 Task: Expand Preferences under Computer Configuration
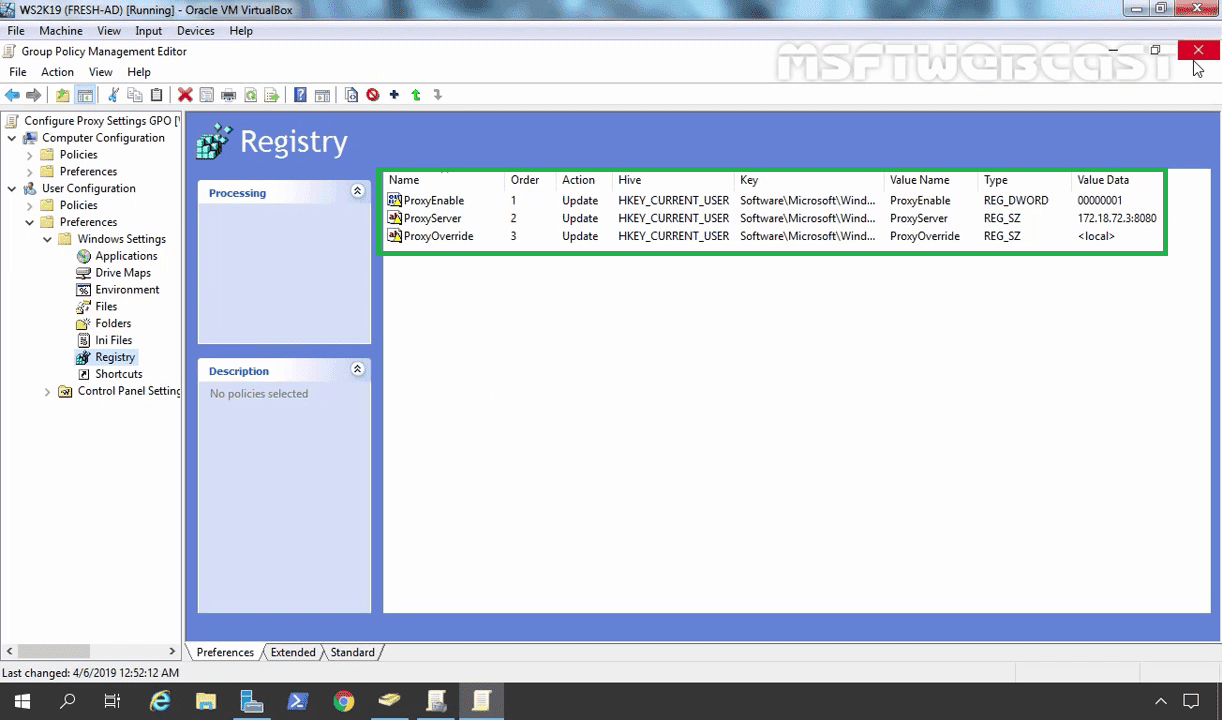click(29, 172)
